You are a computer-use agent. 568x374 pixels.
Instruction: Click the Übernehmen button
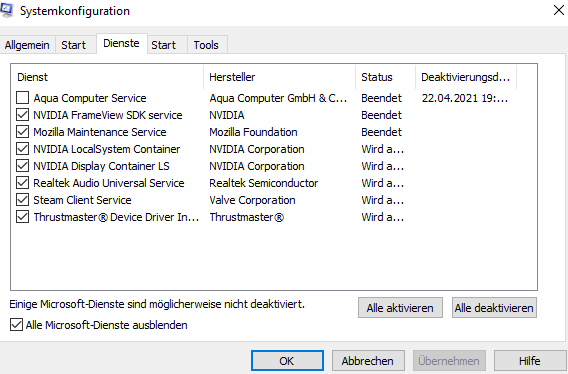point(449,361)
